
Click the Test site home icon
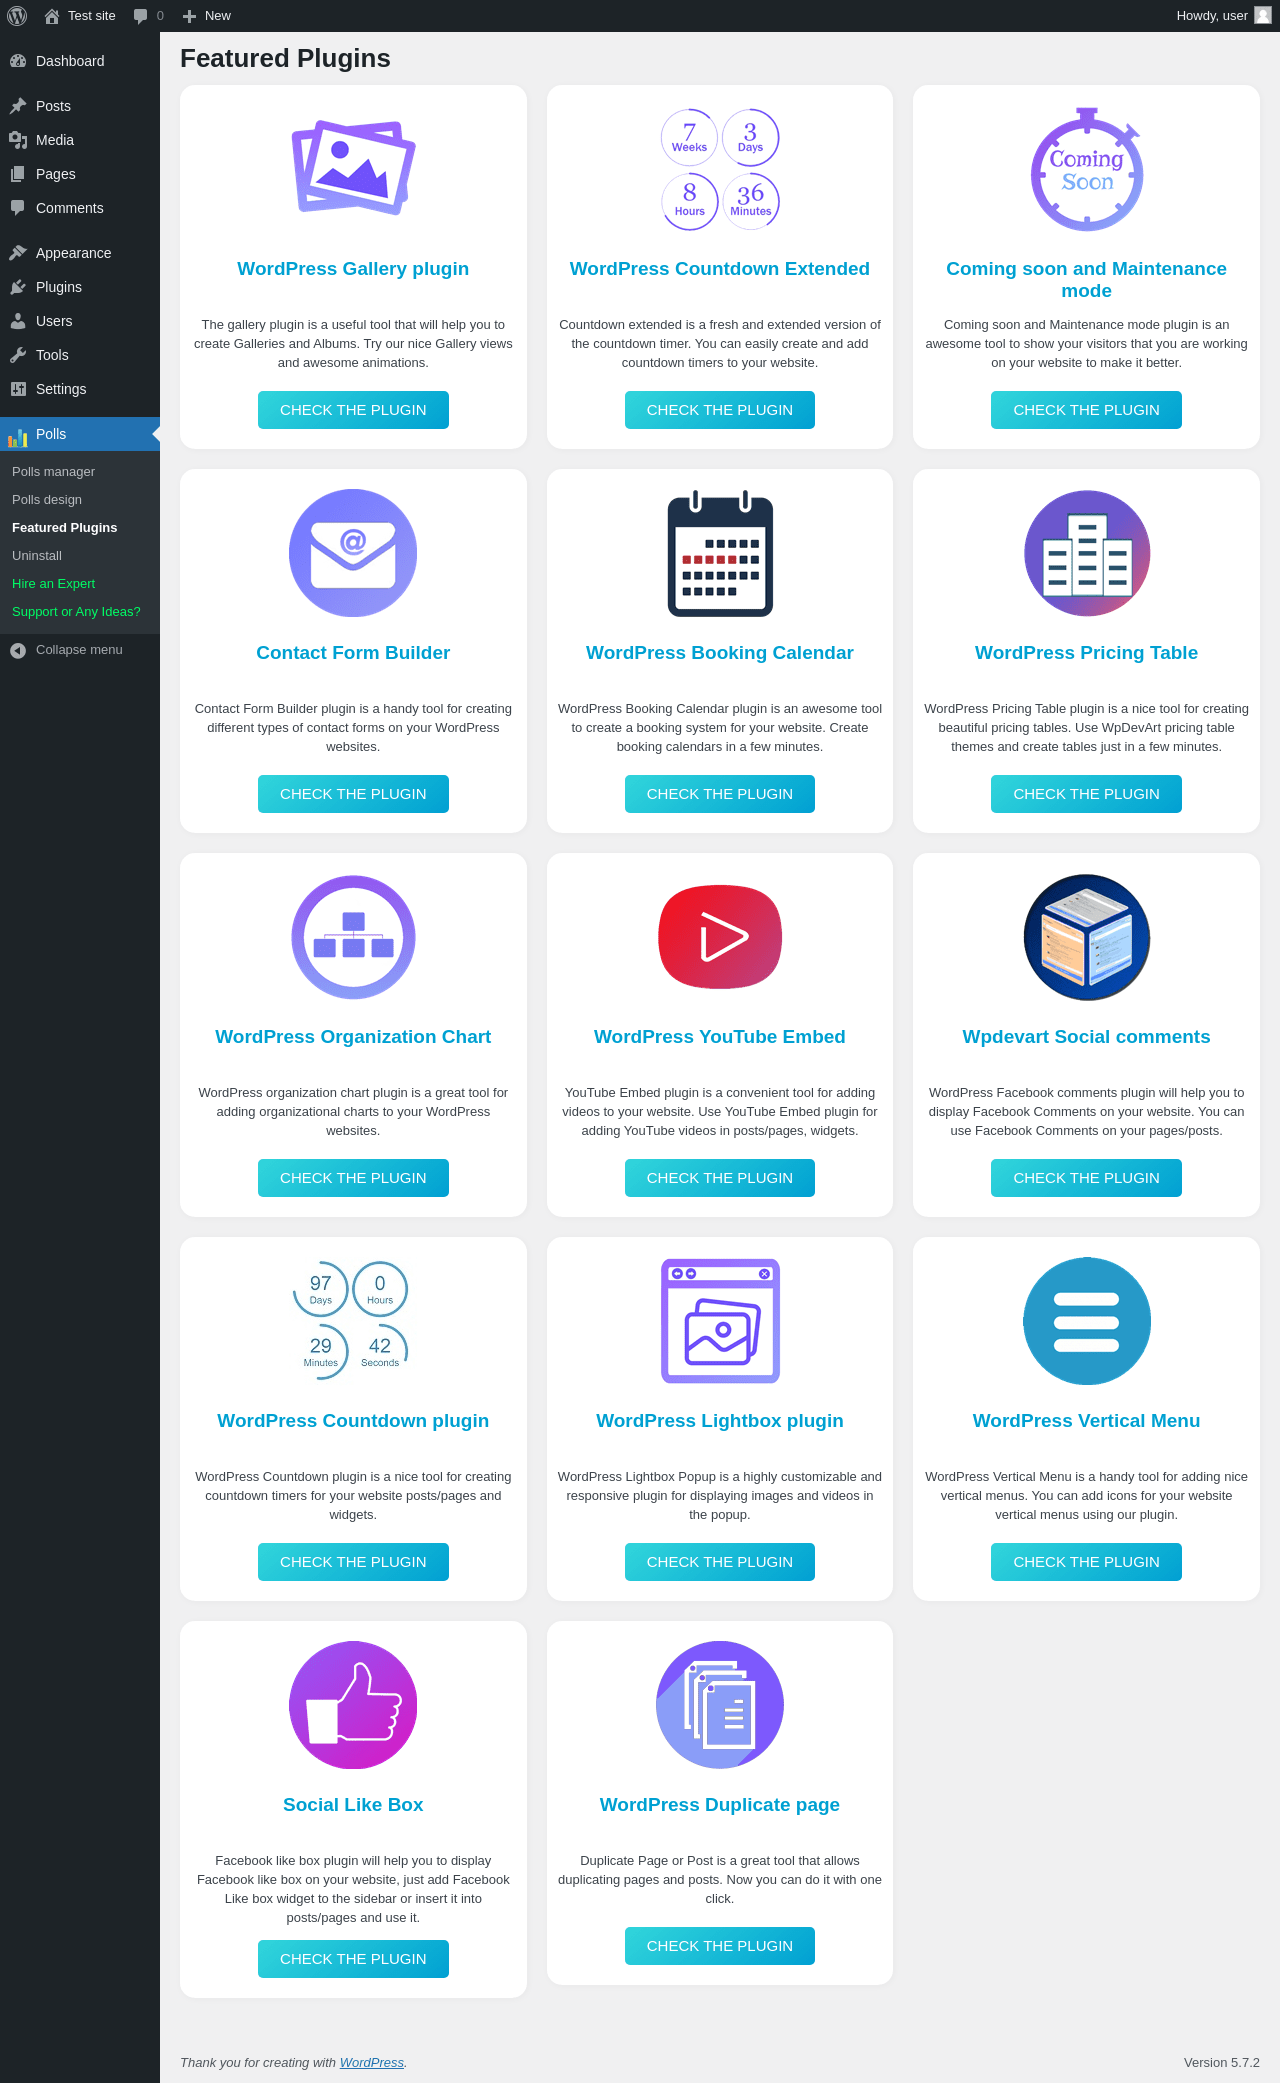point(52,16)
